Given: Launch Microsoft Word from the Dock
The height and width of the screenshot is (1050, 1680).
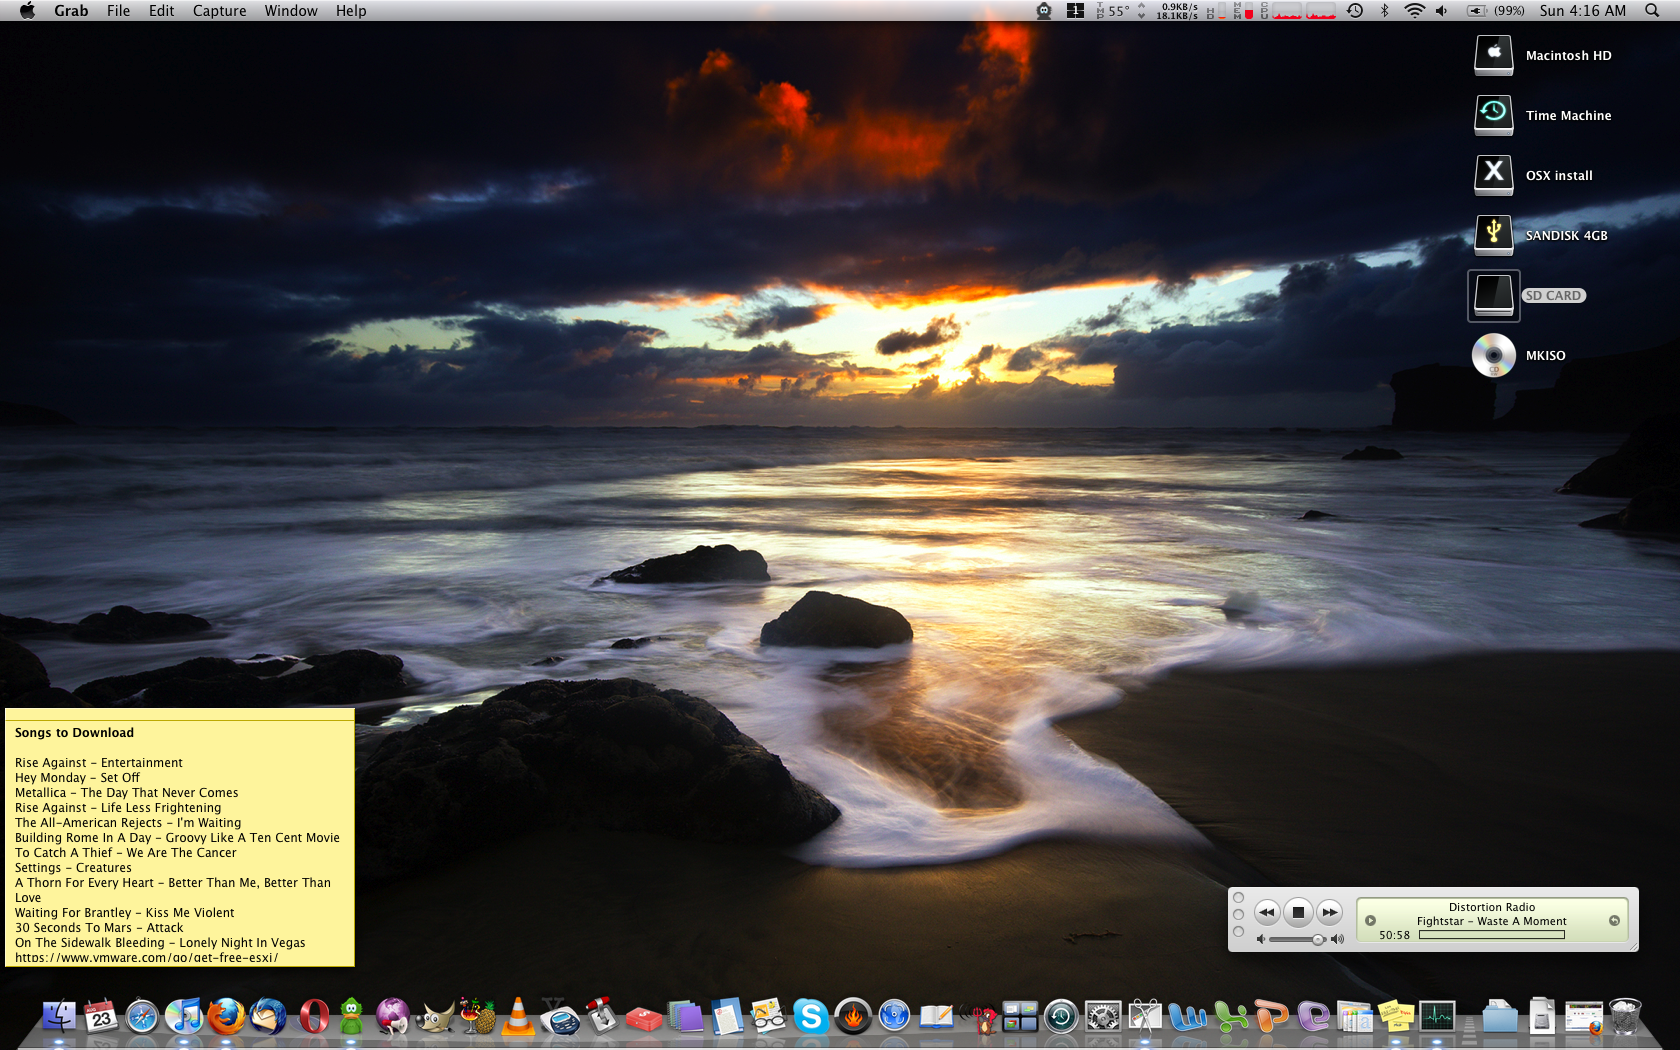Looking at the screenshot, I should click(x=1187, y=1017).
